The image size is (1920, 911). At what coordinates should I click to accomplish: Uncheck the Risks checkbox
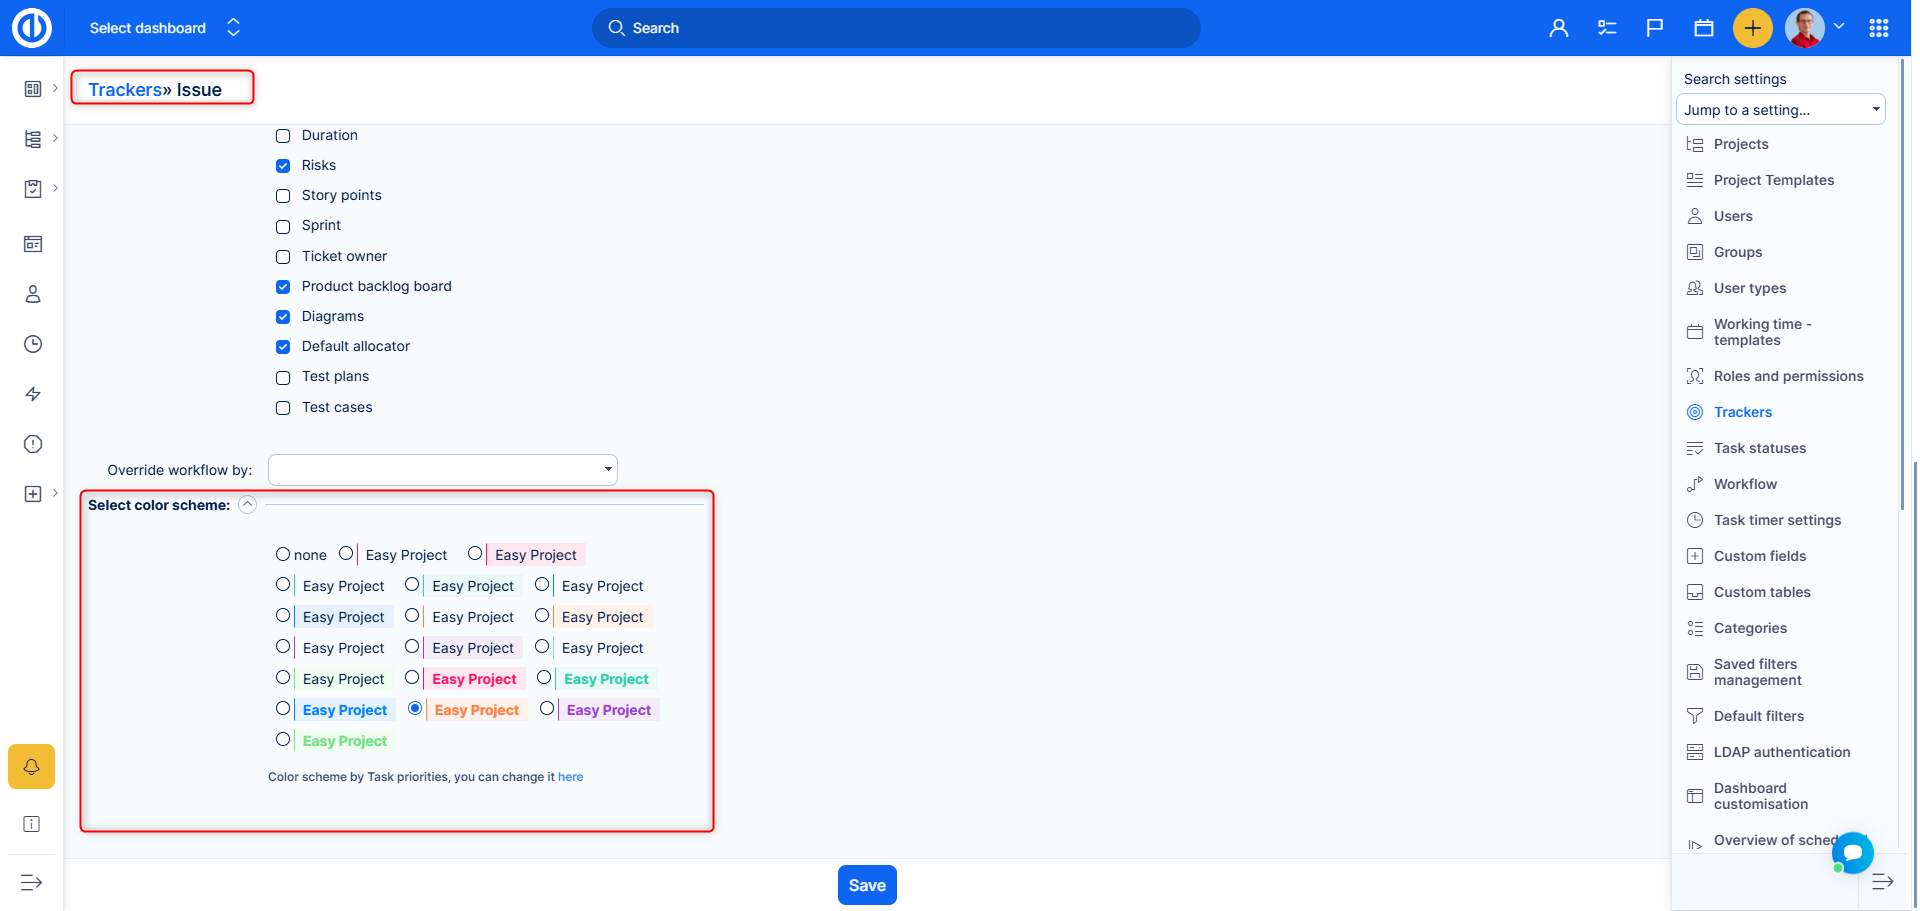283,166
